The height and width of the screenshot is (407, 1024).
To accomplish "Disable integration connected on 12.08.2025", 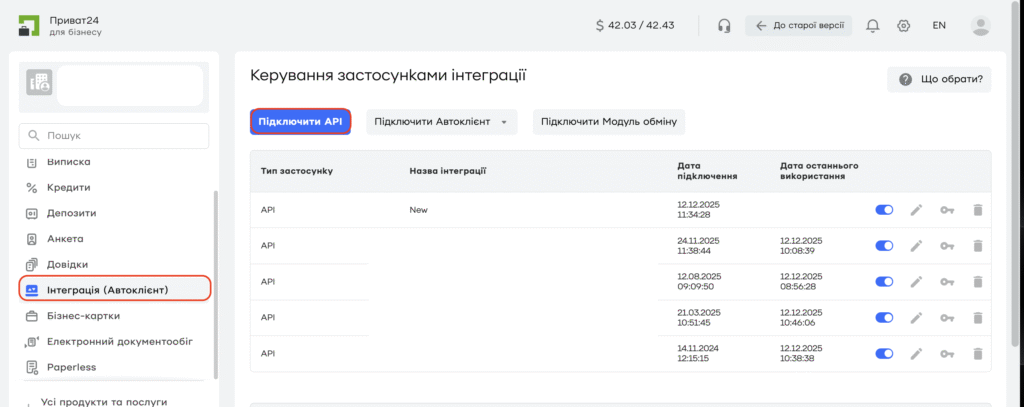I will pyautogui.click(x=884, y=282).
